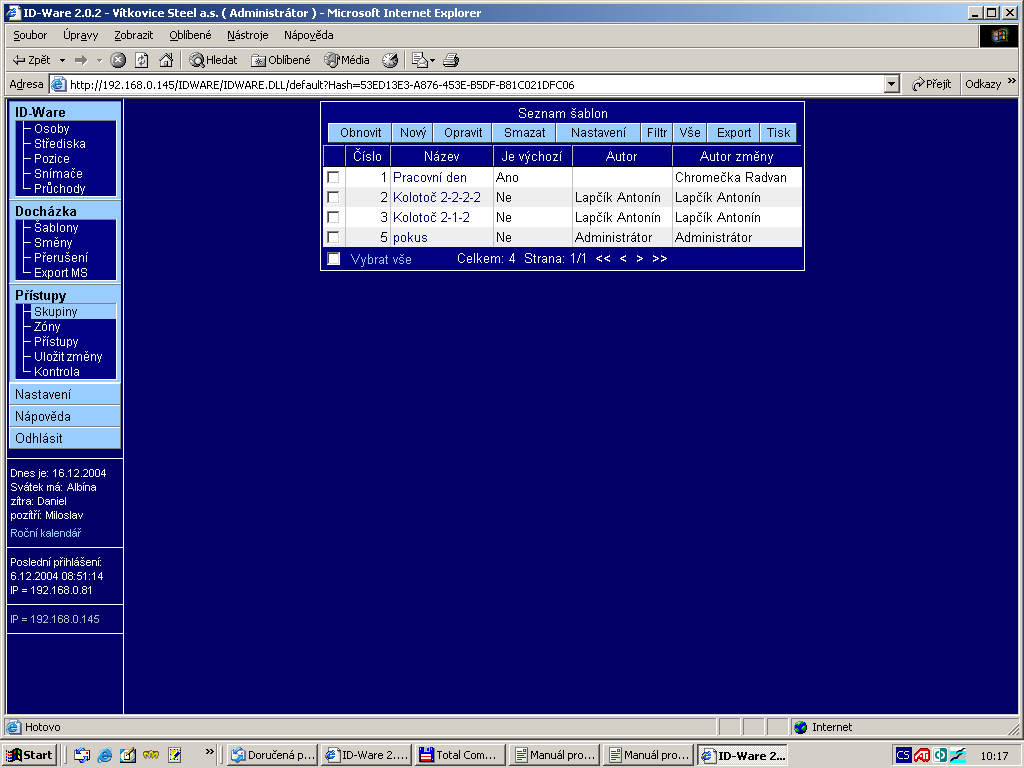Refresh the page with the Refresh icon
The height and width of the screenshot is (768, 1024).
[142, 60]
